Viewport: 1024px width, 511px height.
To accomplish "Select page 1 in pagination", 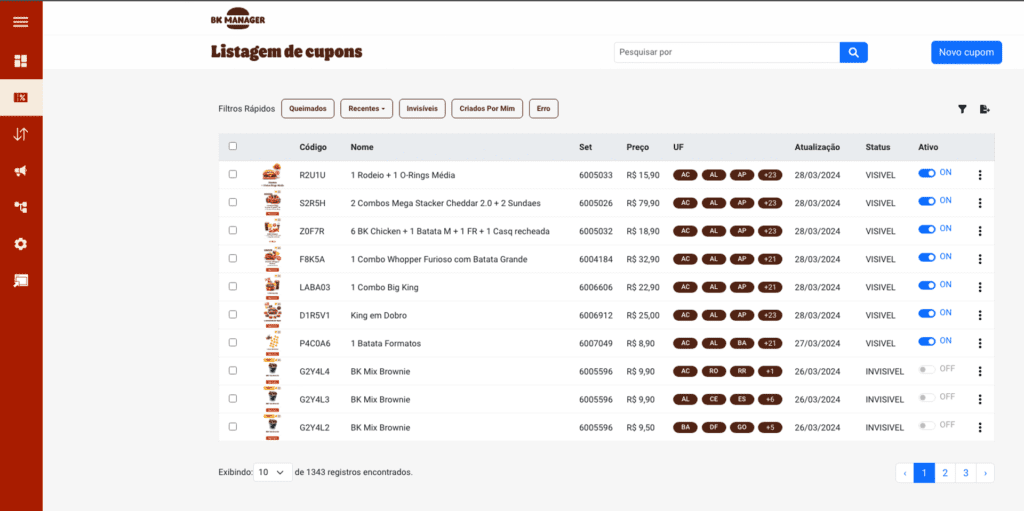I will [924, 472].
